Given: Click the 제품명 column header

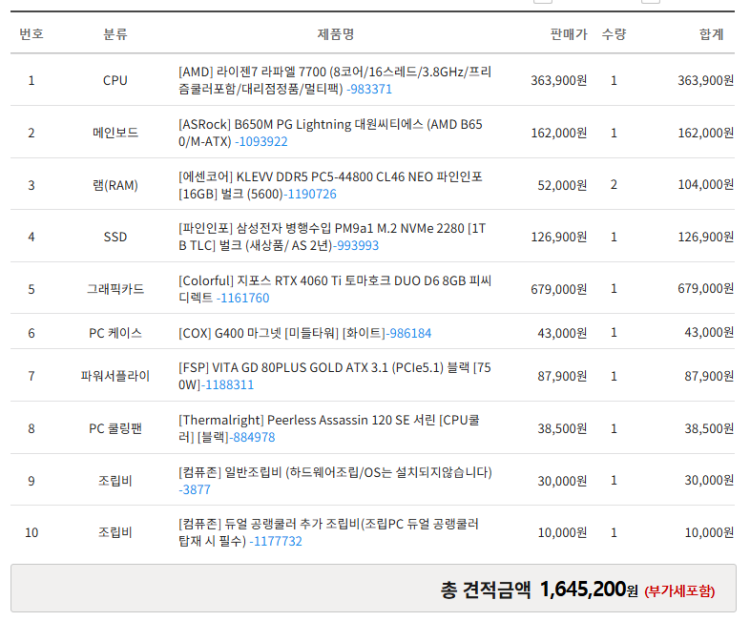Looking at the screenshot, I should pos(336,34).
